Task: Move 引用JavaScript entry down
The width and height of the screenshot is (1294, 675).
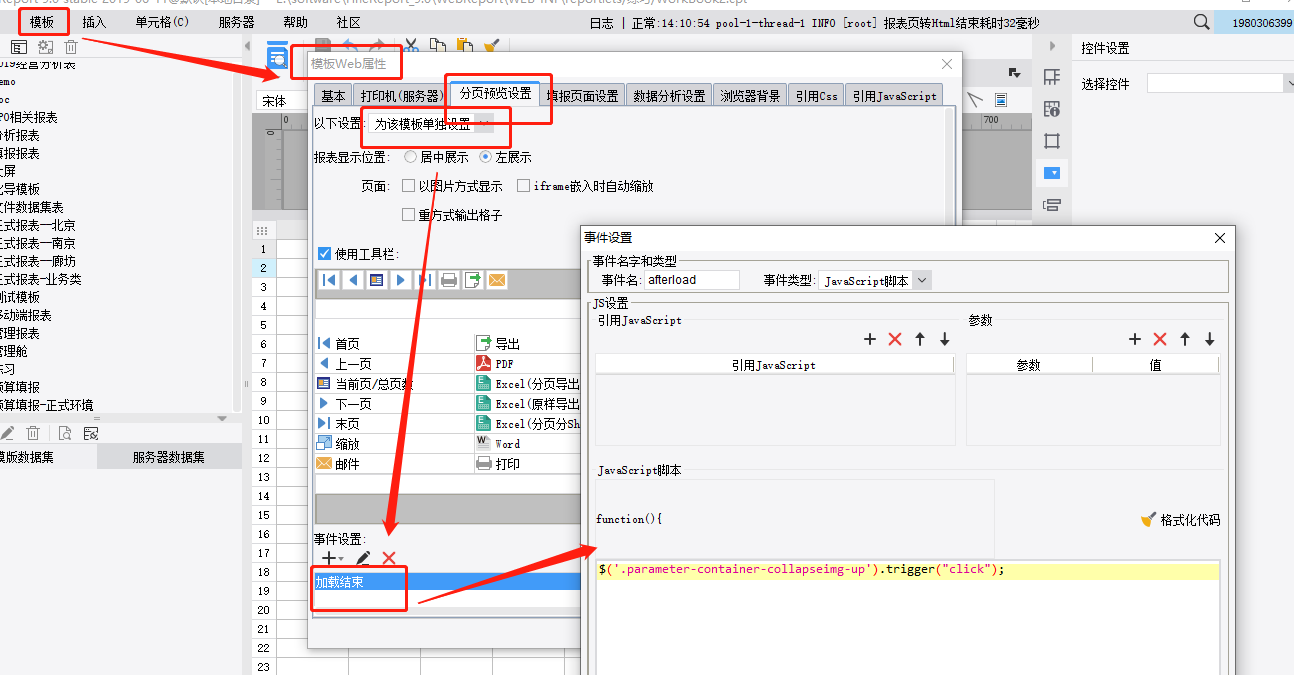Action: click(945, 339)
